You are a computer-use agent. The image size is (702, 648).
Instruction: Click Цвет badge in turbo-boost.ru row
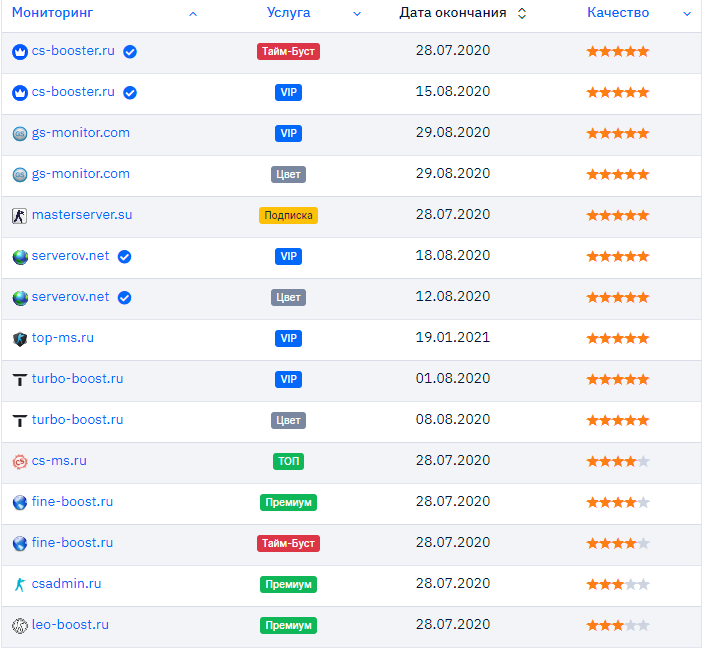click(288, 420)
